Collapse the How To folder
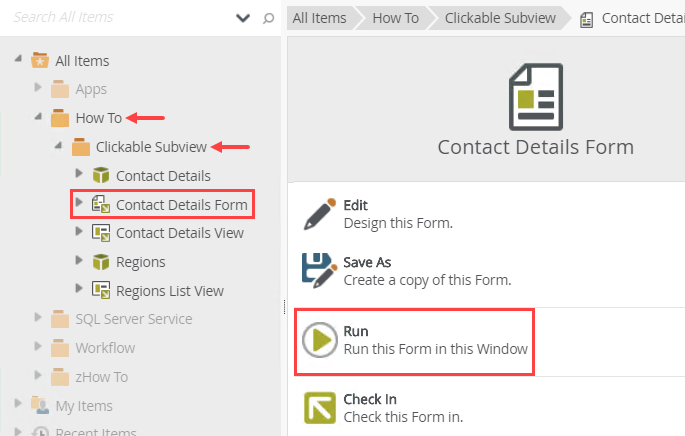Viewport: 685px width, 436px height. (x=38, y=117)
